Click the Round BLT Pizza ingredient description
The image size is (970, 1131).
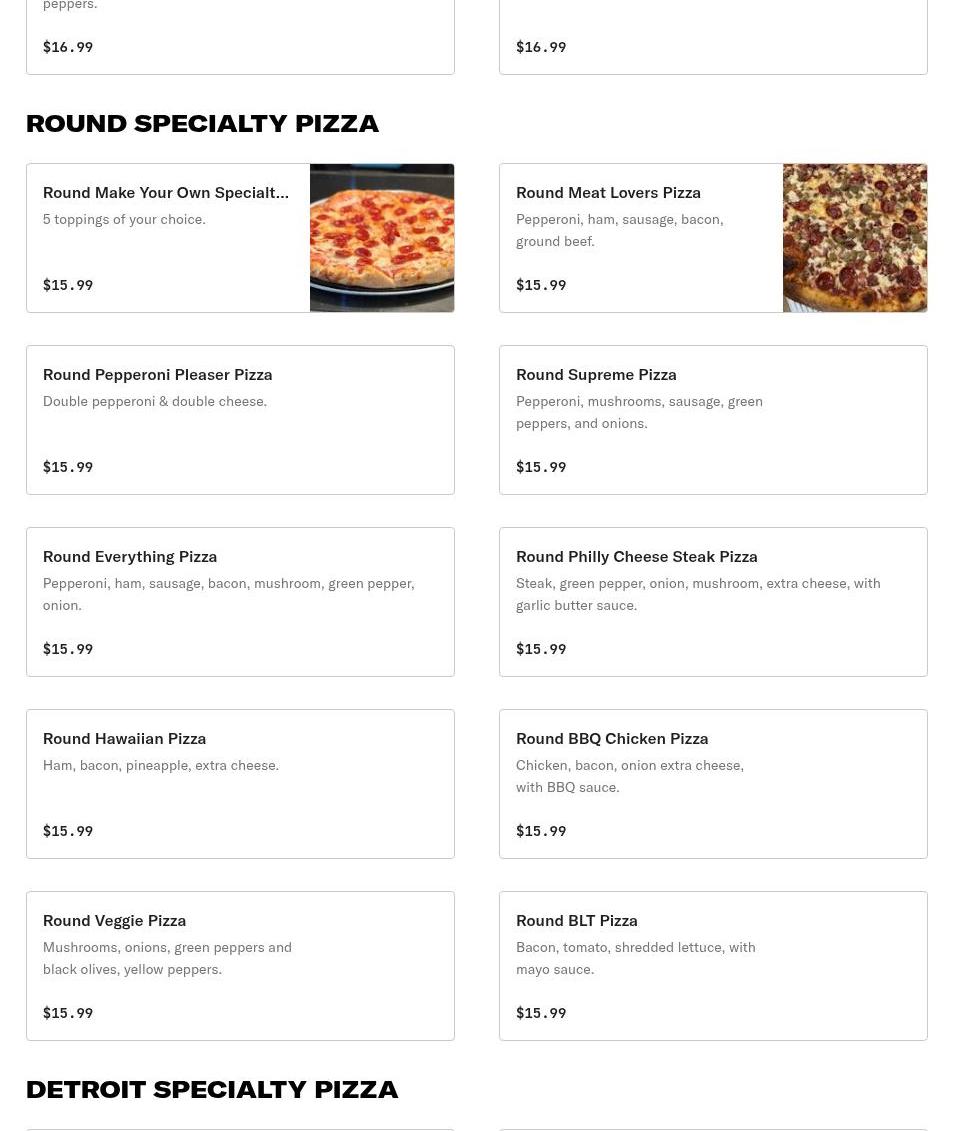[x=635, y=958]
